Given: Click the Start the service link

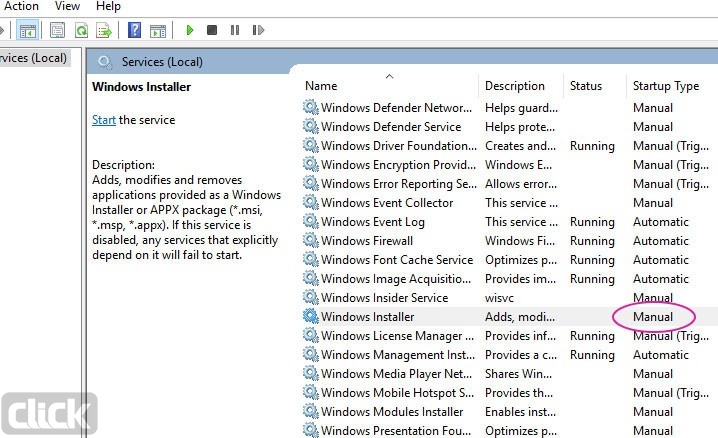Looking at the screenshot, I should 104,120.
